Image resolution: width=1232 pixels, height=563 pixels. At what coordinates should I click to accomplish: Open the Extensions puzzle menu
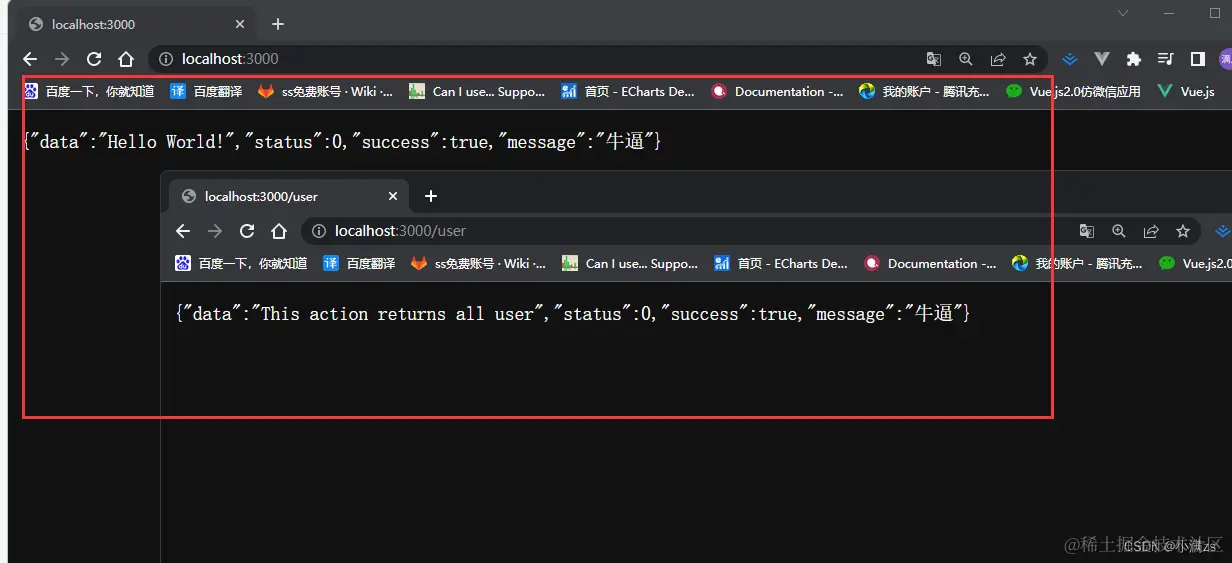[1134, 59]
